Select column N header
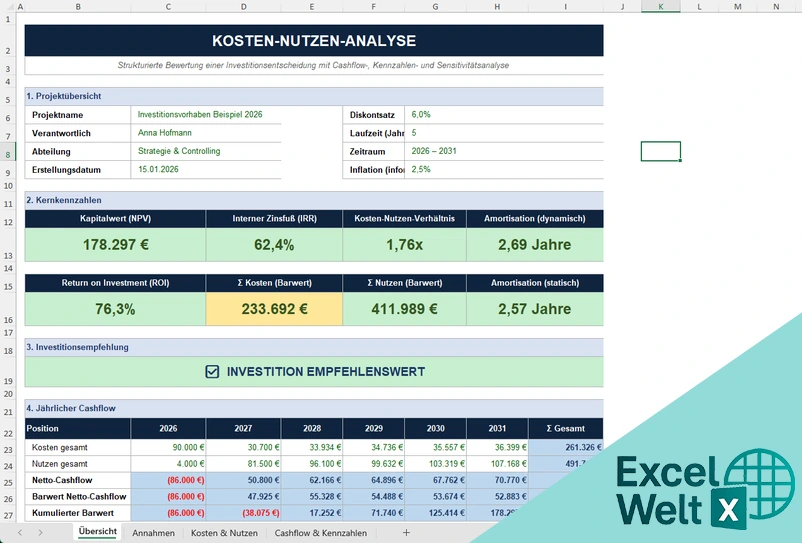Screen dimensions: 802x543 [x=776, y=7]
